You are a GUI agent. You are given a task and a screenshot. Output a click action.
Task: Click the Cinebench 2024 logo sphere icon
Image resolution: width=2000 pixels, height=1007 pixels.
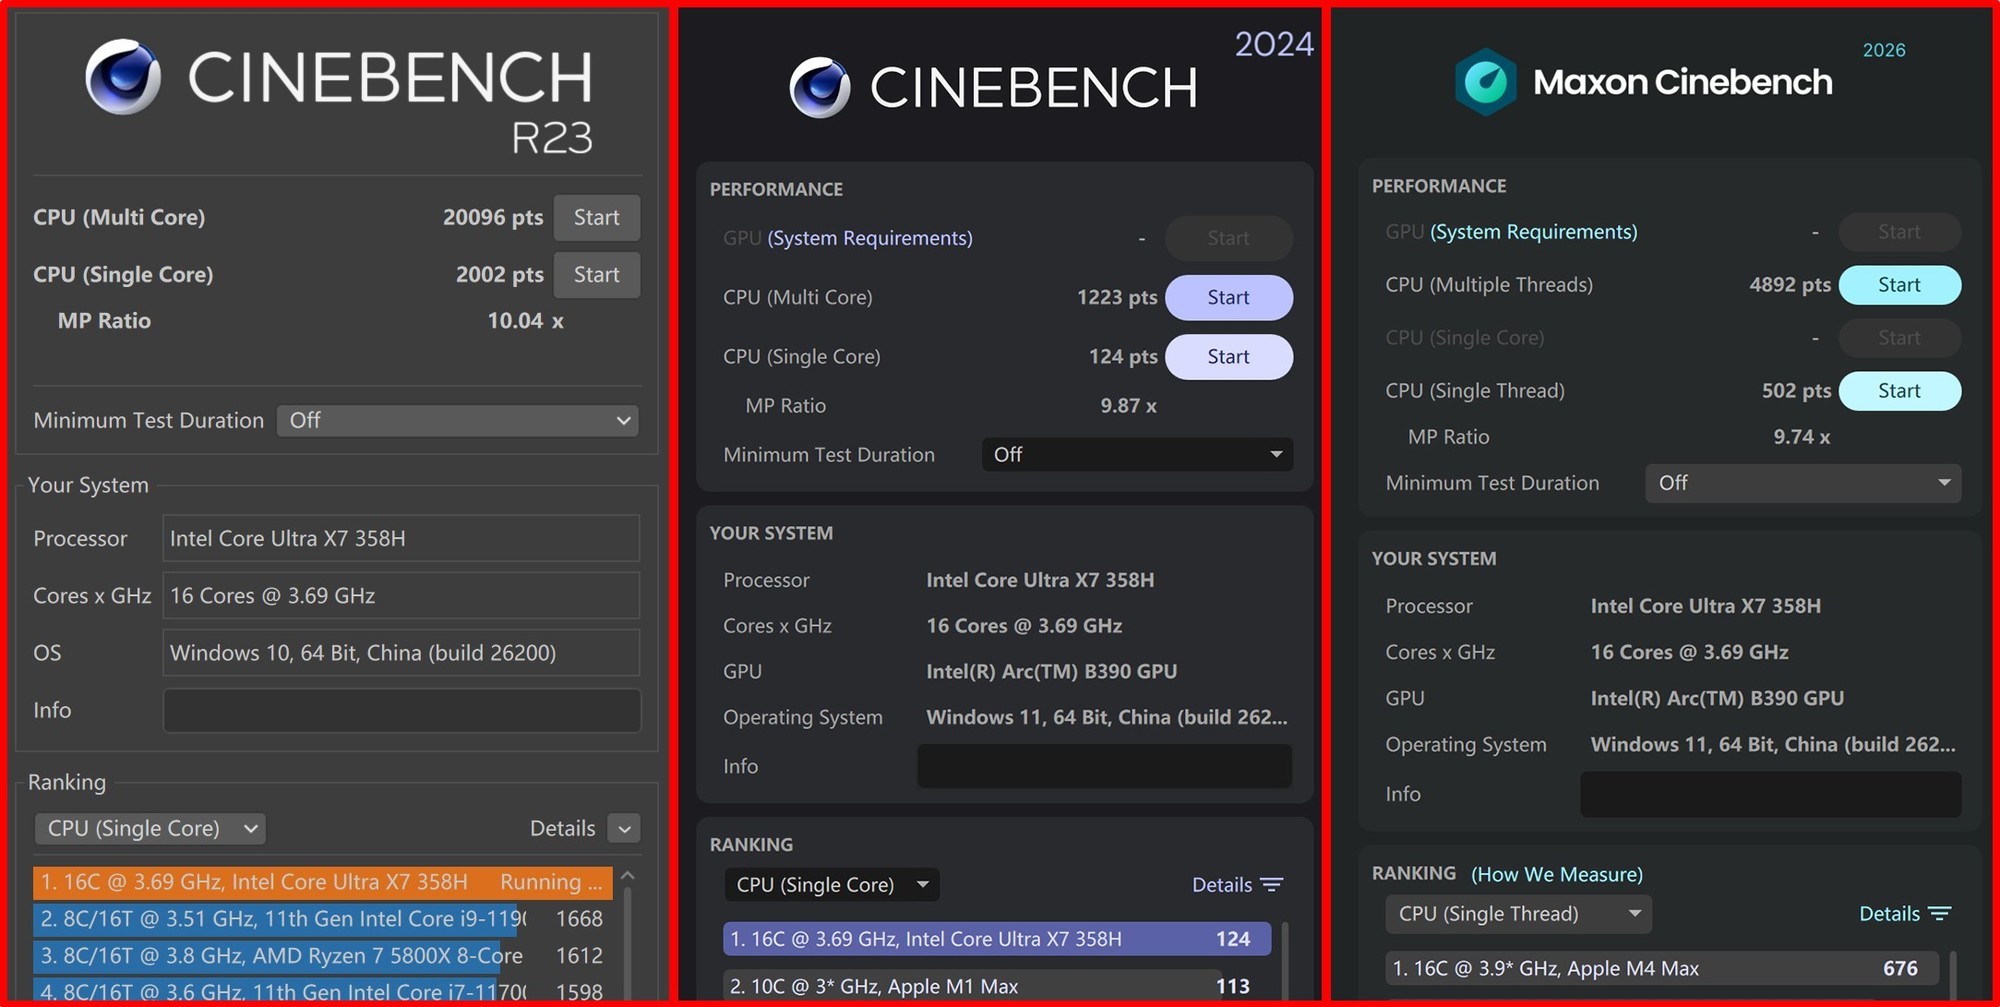click(820, 88)
